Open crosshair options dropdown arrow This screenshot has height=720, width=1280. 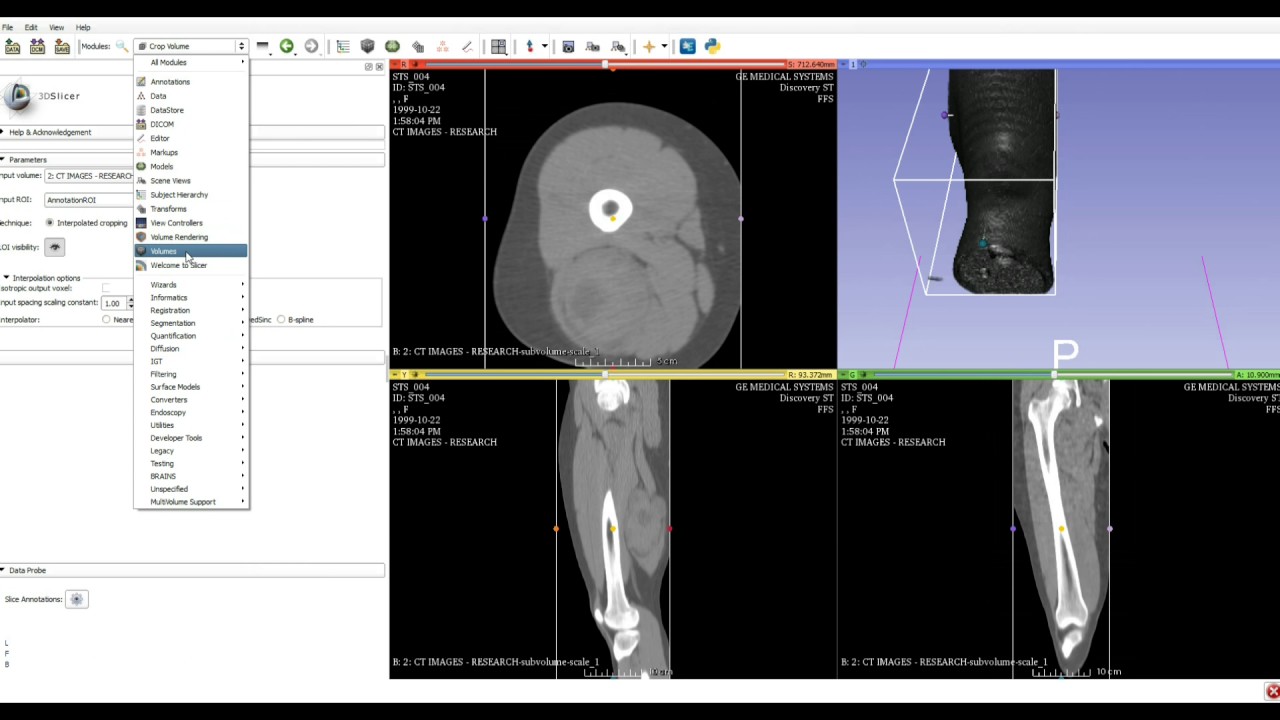[x=664, y=46]
